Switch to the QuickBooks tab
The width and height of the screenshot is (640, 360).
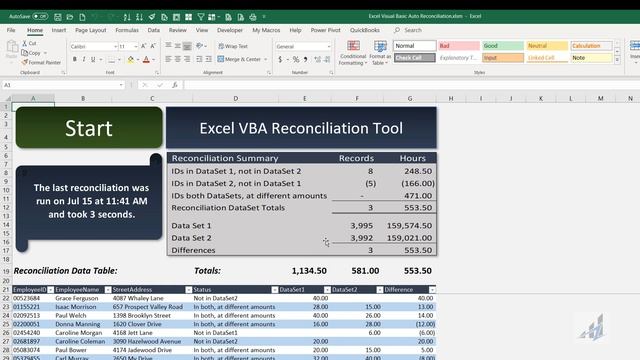365,30
